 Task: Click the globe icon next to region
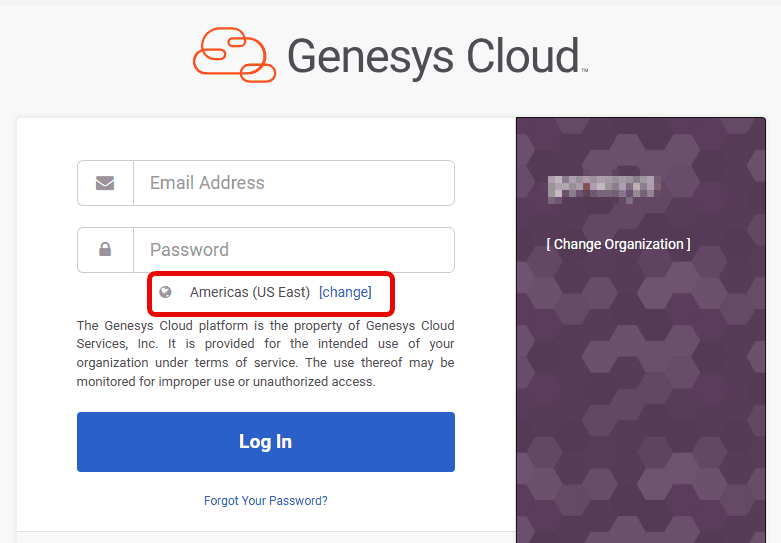(166, 292)
